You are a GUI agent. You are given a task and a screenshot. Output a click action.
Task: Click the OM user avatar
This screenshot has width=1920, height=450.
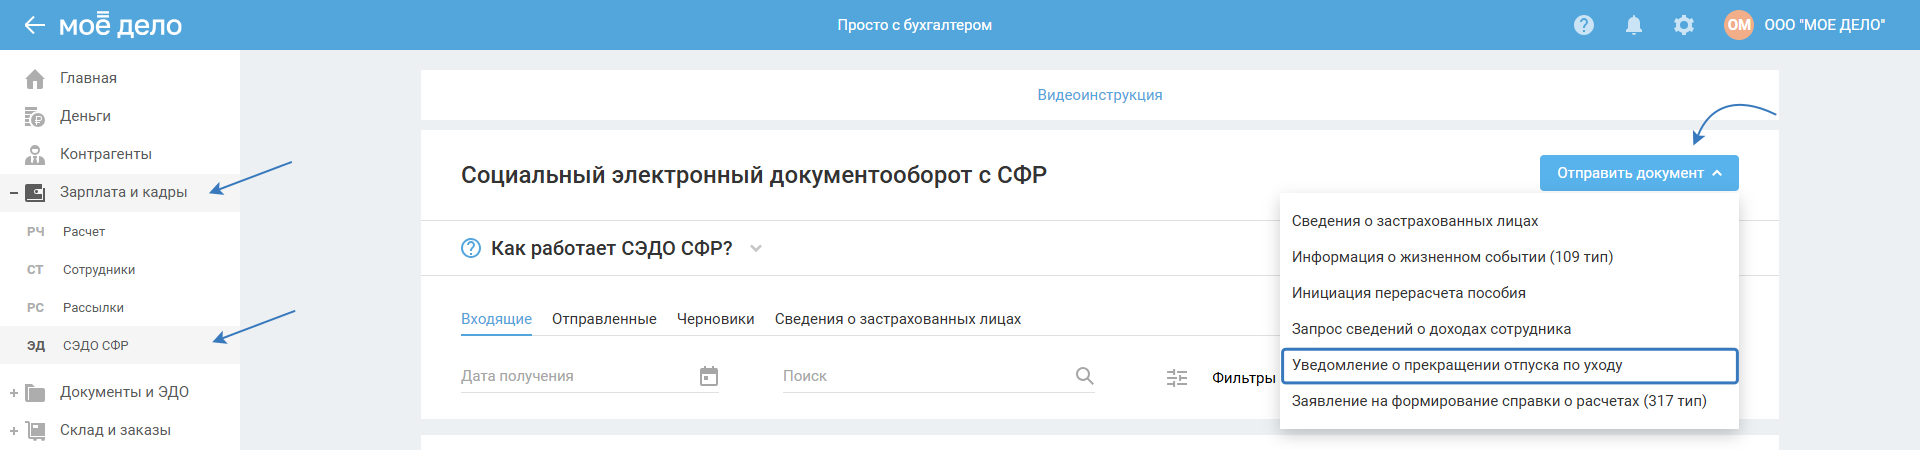(x=1739, y=25)
